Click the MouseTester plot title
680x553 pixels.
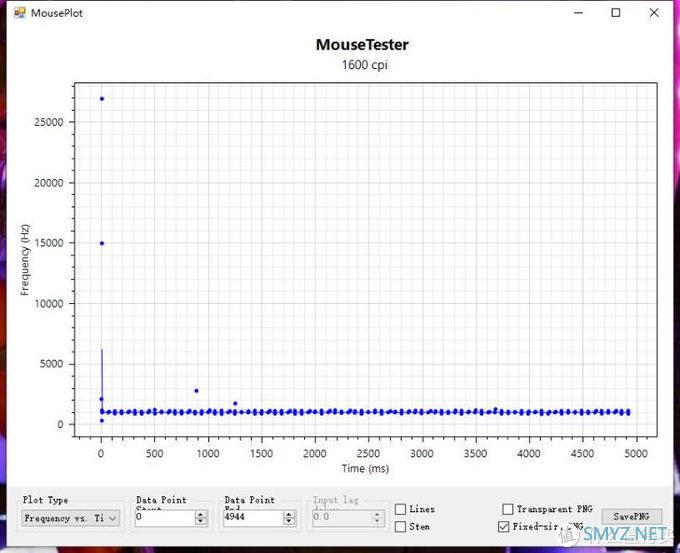[x=362, y=45]
